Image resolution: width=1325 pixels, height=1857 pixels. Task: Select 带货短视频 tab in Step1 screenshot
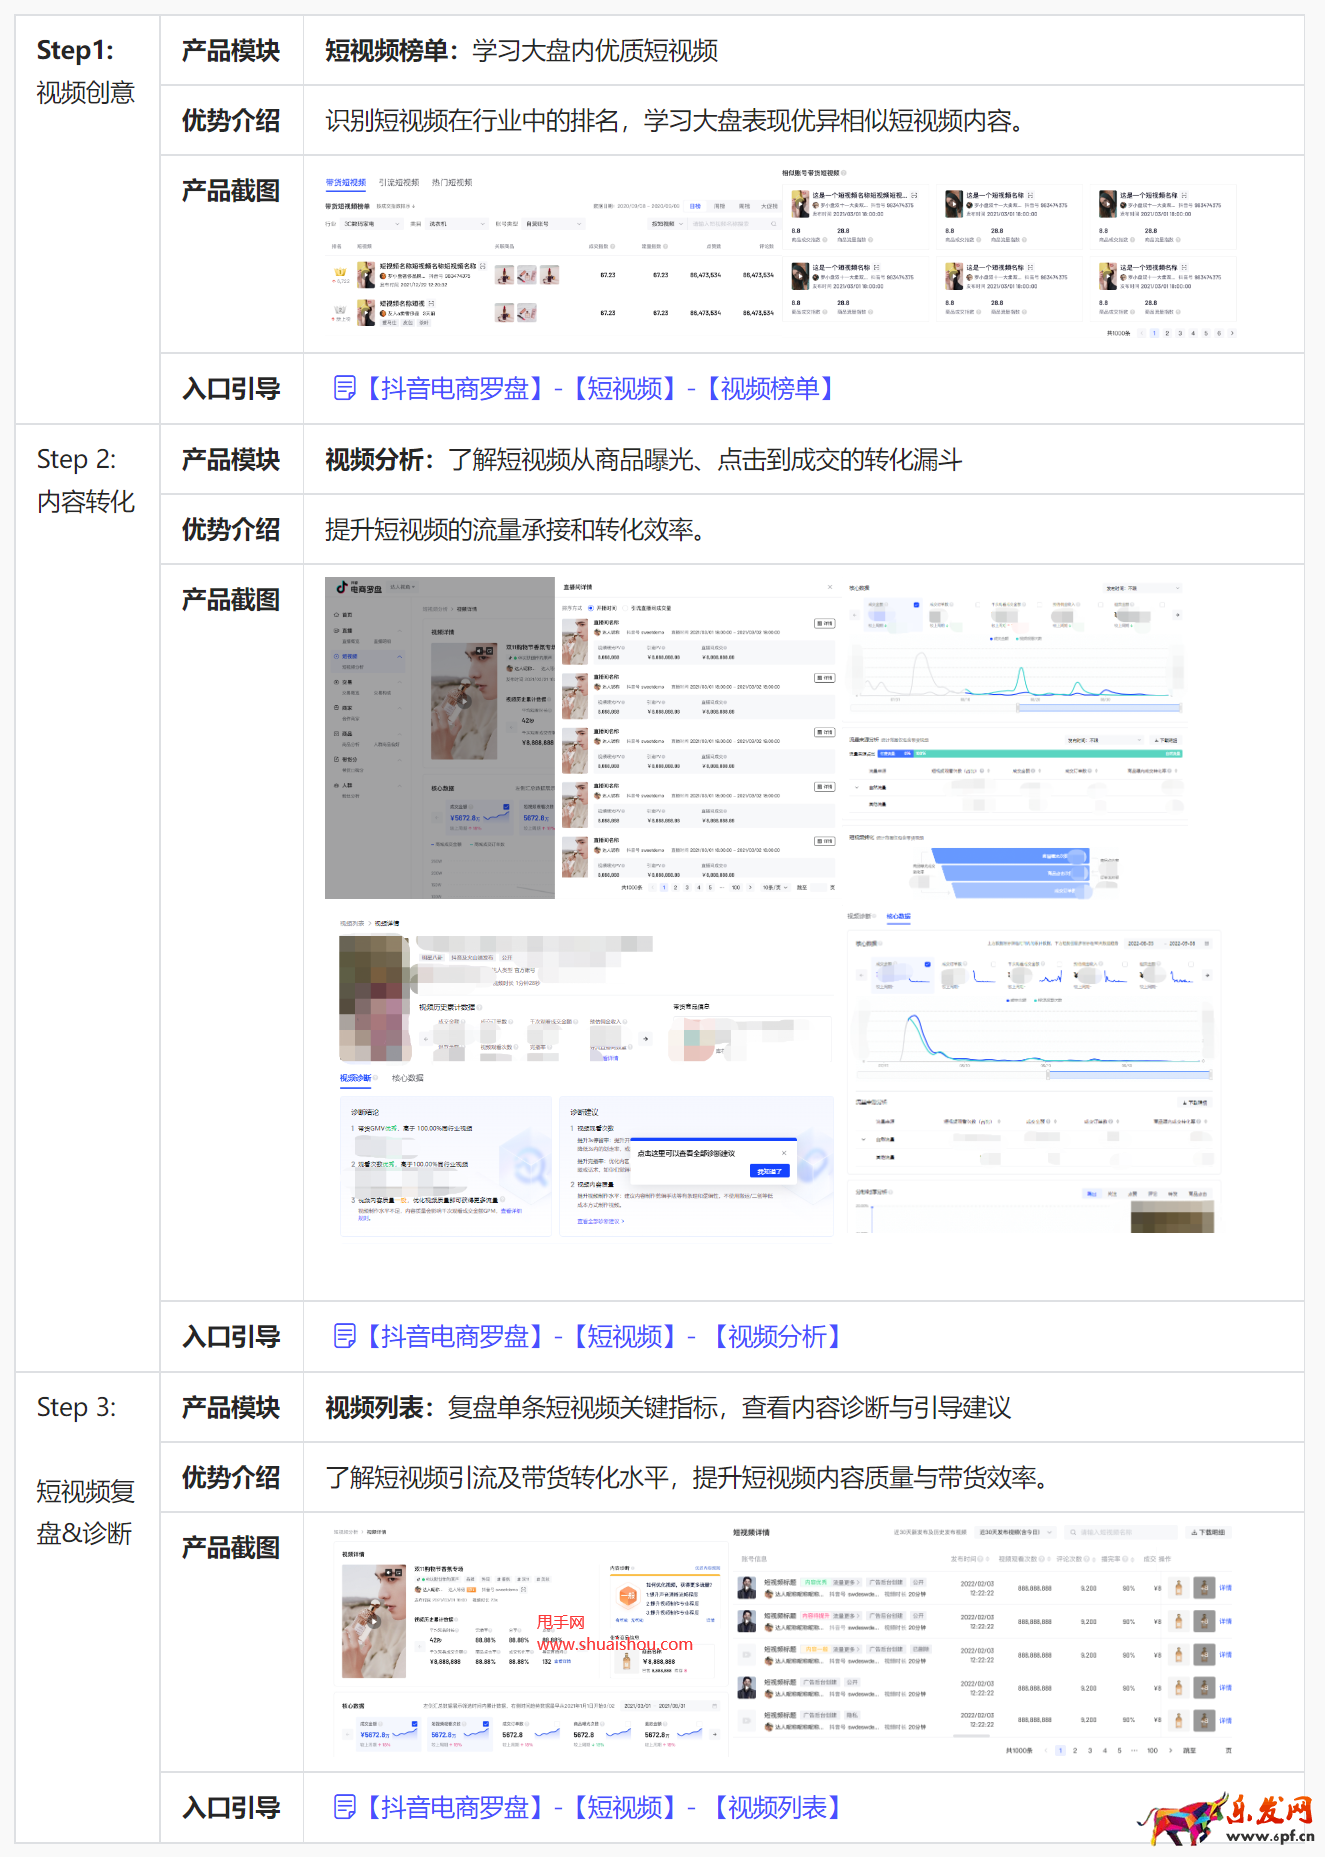point(346,183)
